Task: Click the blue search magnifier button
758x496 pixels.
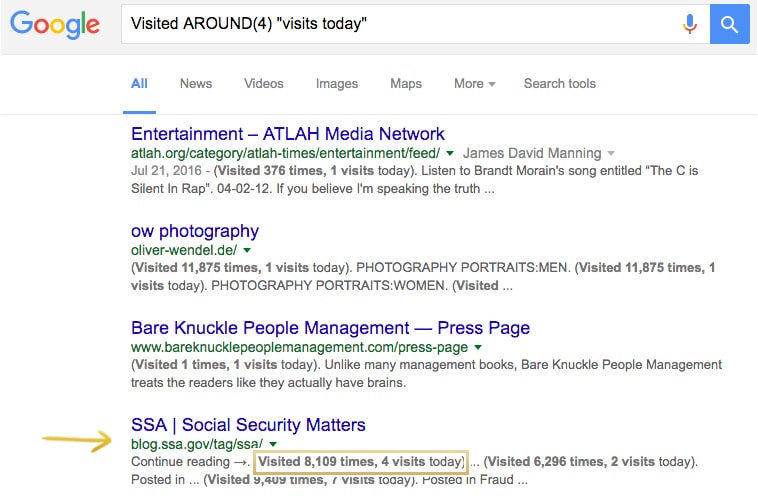Action: [x=729, y=24]
